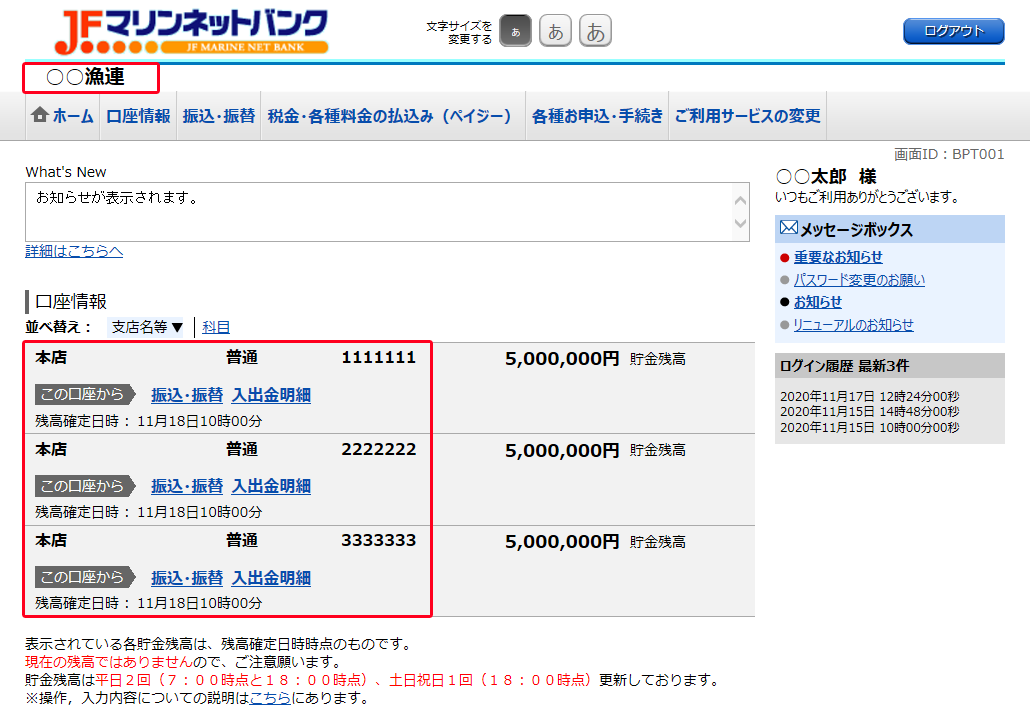The width and height of the screenshot is (1030, 721).
Task: Open 税金・各種料金の払込み（ペイジー） menu
Action: coord(390,116)
